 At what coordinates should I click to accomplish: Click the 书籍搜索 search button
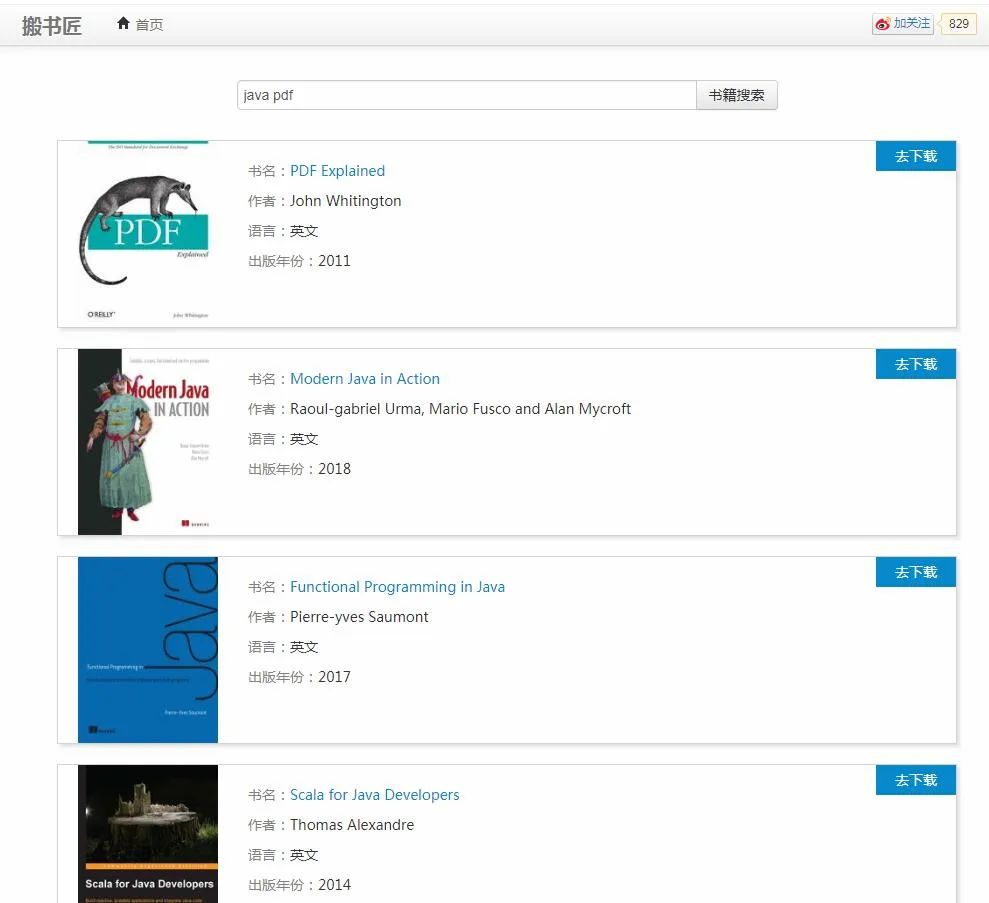[x=737, y=95]
